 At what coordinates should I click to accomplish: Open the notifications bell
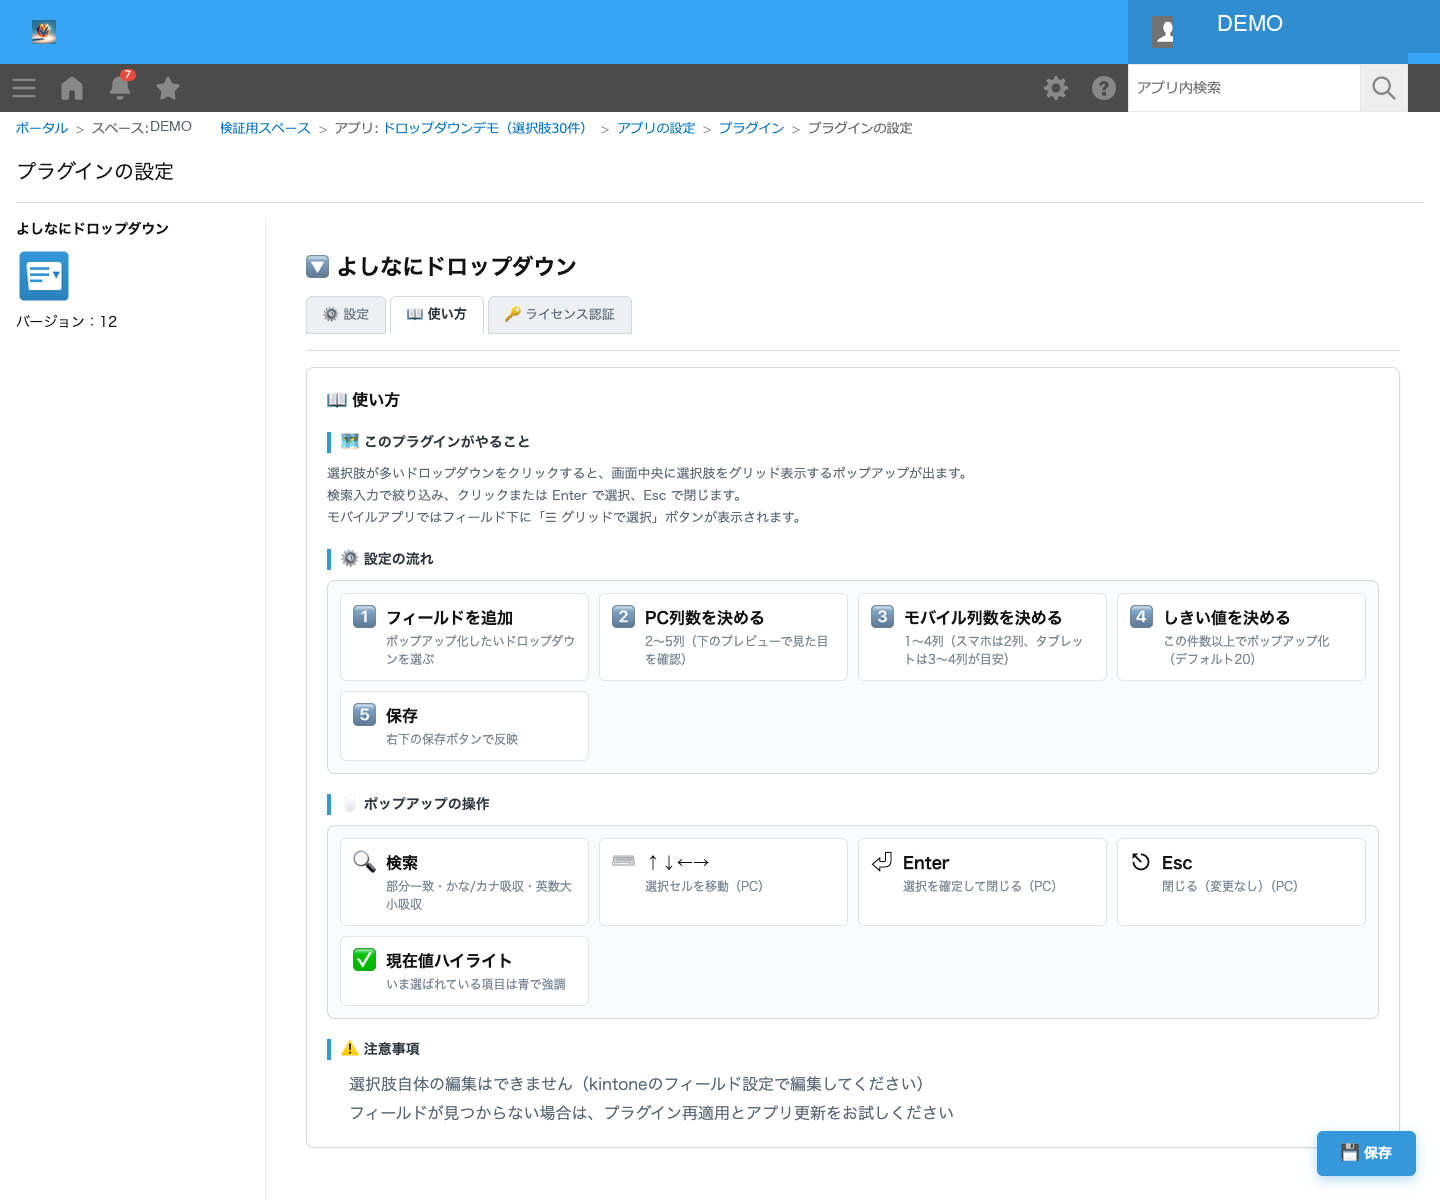point(120,87)
